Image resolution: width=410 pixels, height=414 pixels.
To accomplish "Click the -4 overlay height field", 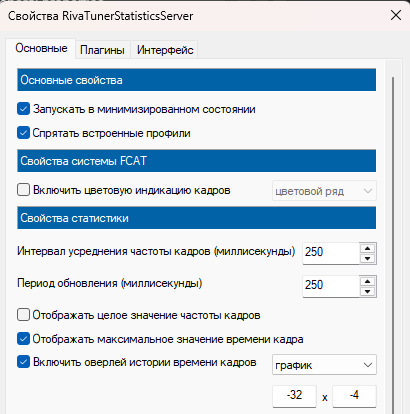I will 354,396.
